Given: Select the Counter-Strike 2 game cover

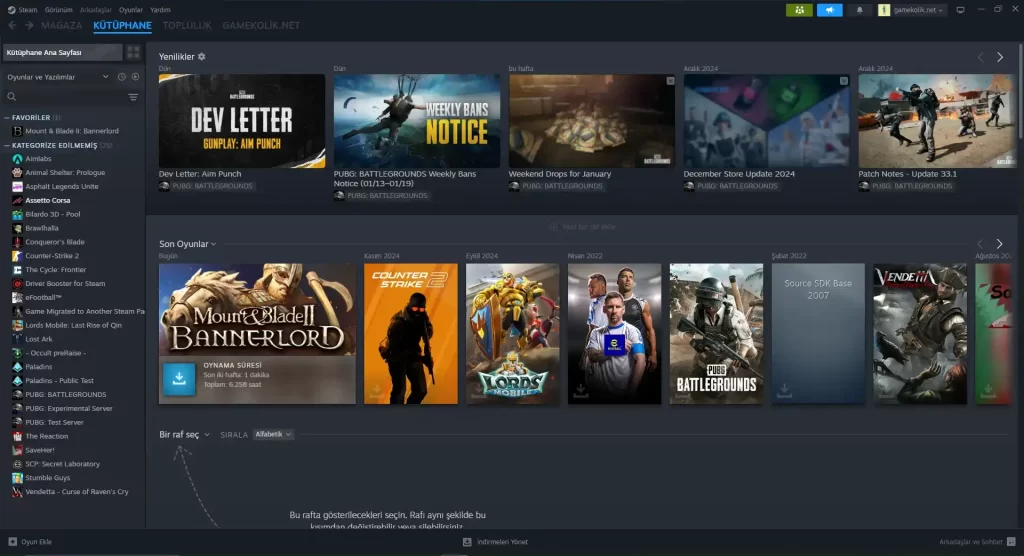Looking at the screenshot, I should pyautogui.click(x=411, y=333).
